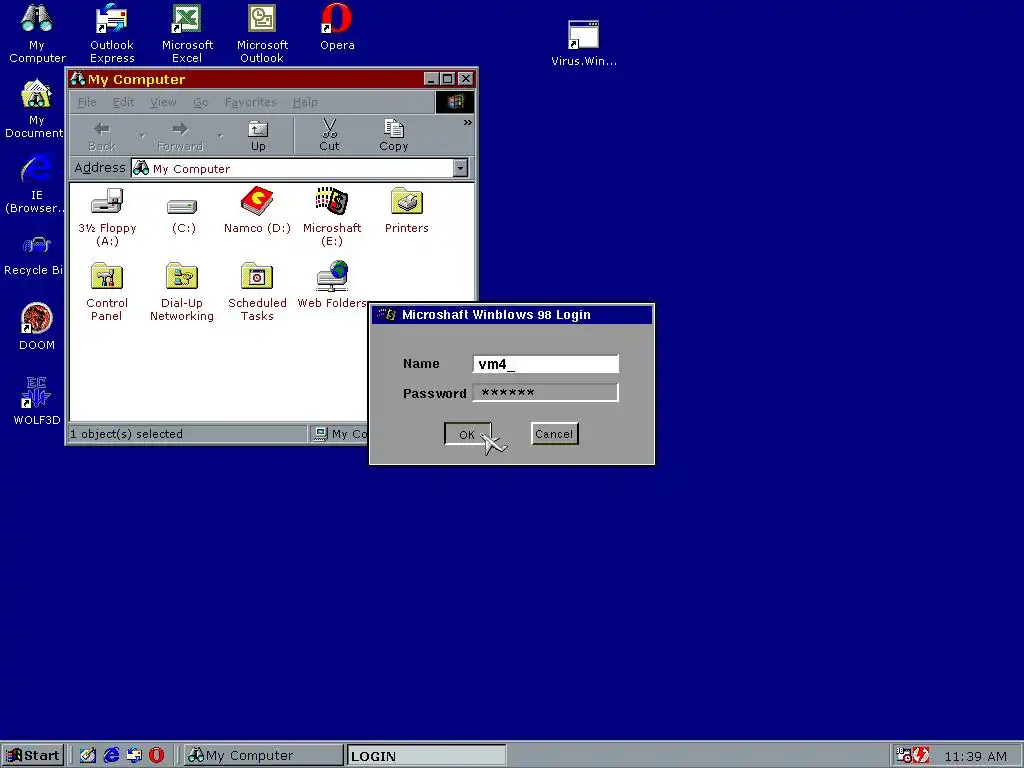1024x768 pixels.
Task: Launch Microsoft Excel desktop shortcut
Action: pyautogui.click(x=187, y=33)
